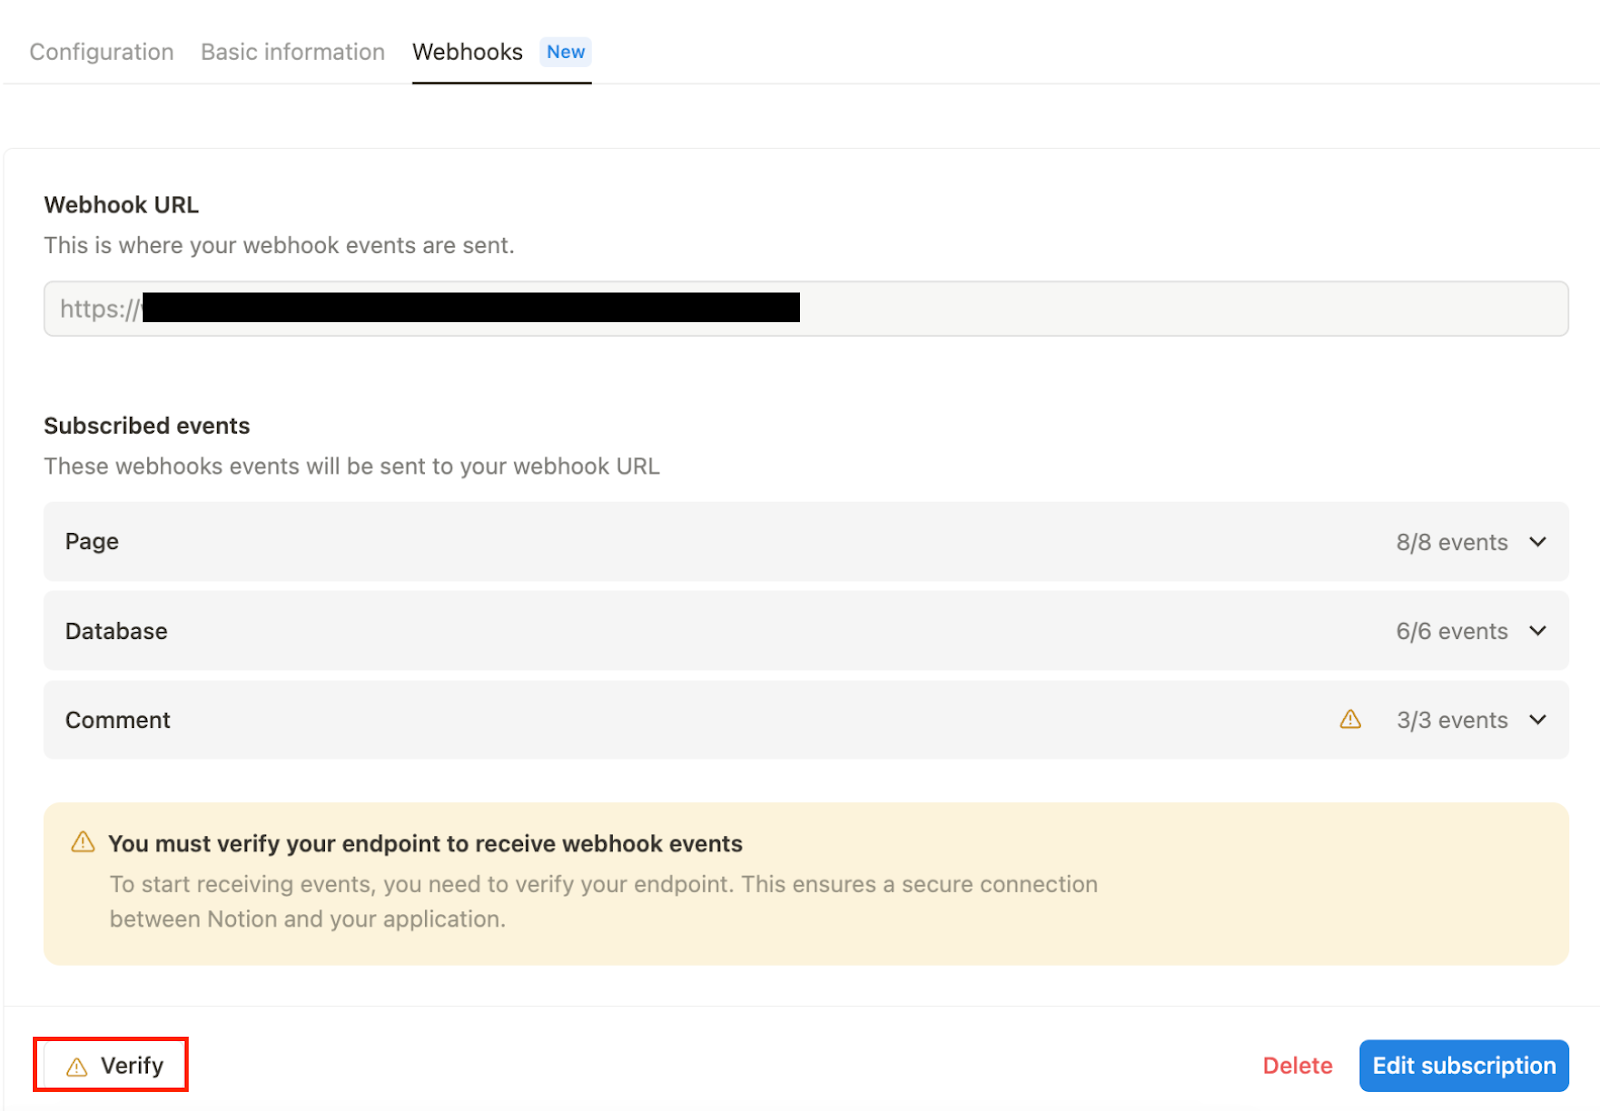Viewport: 1600px width, 1111px height.
Task: Click the Page event group label
Action: click(x=92, y=542)
